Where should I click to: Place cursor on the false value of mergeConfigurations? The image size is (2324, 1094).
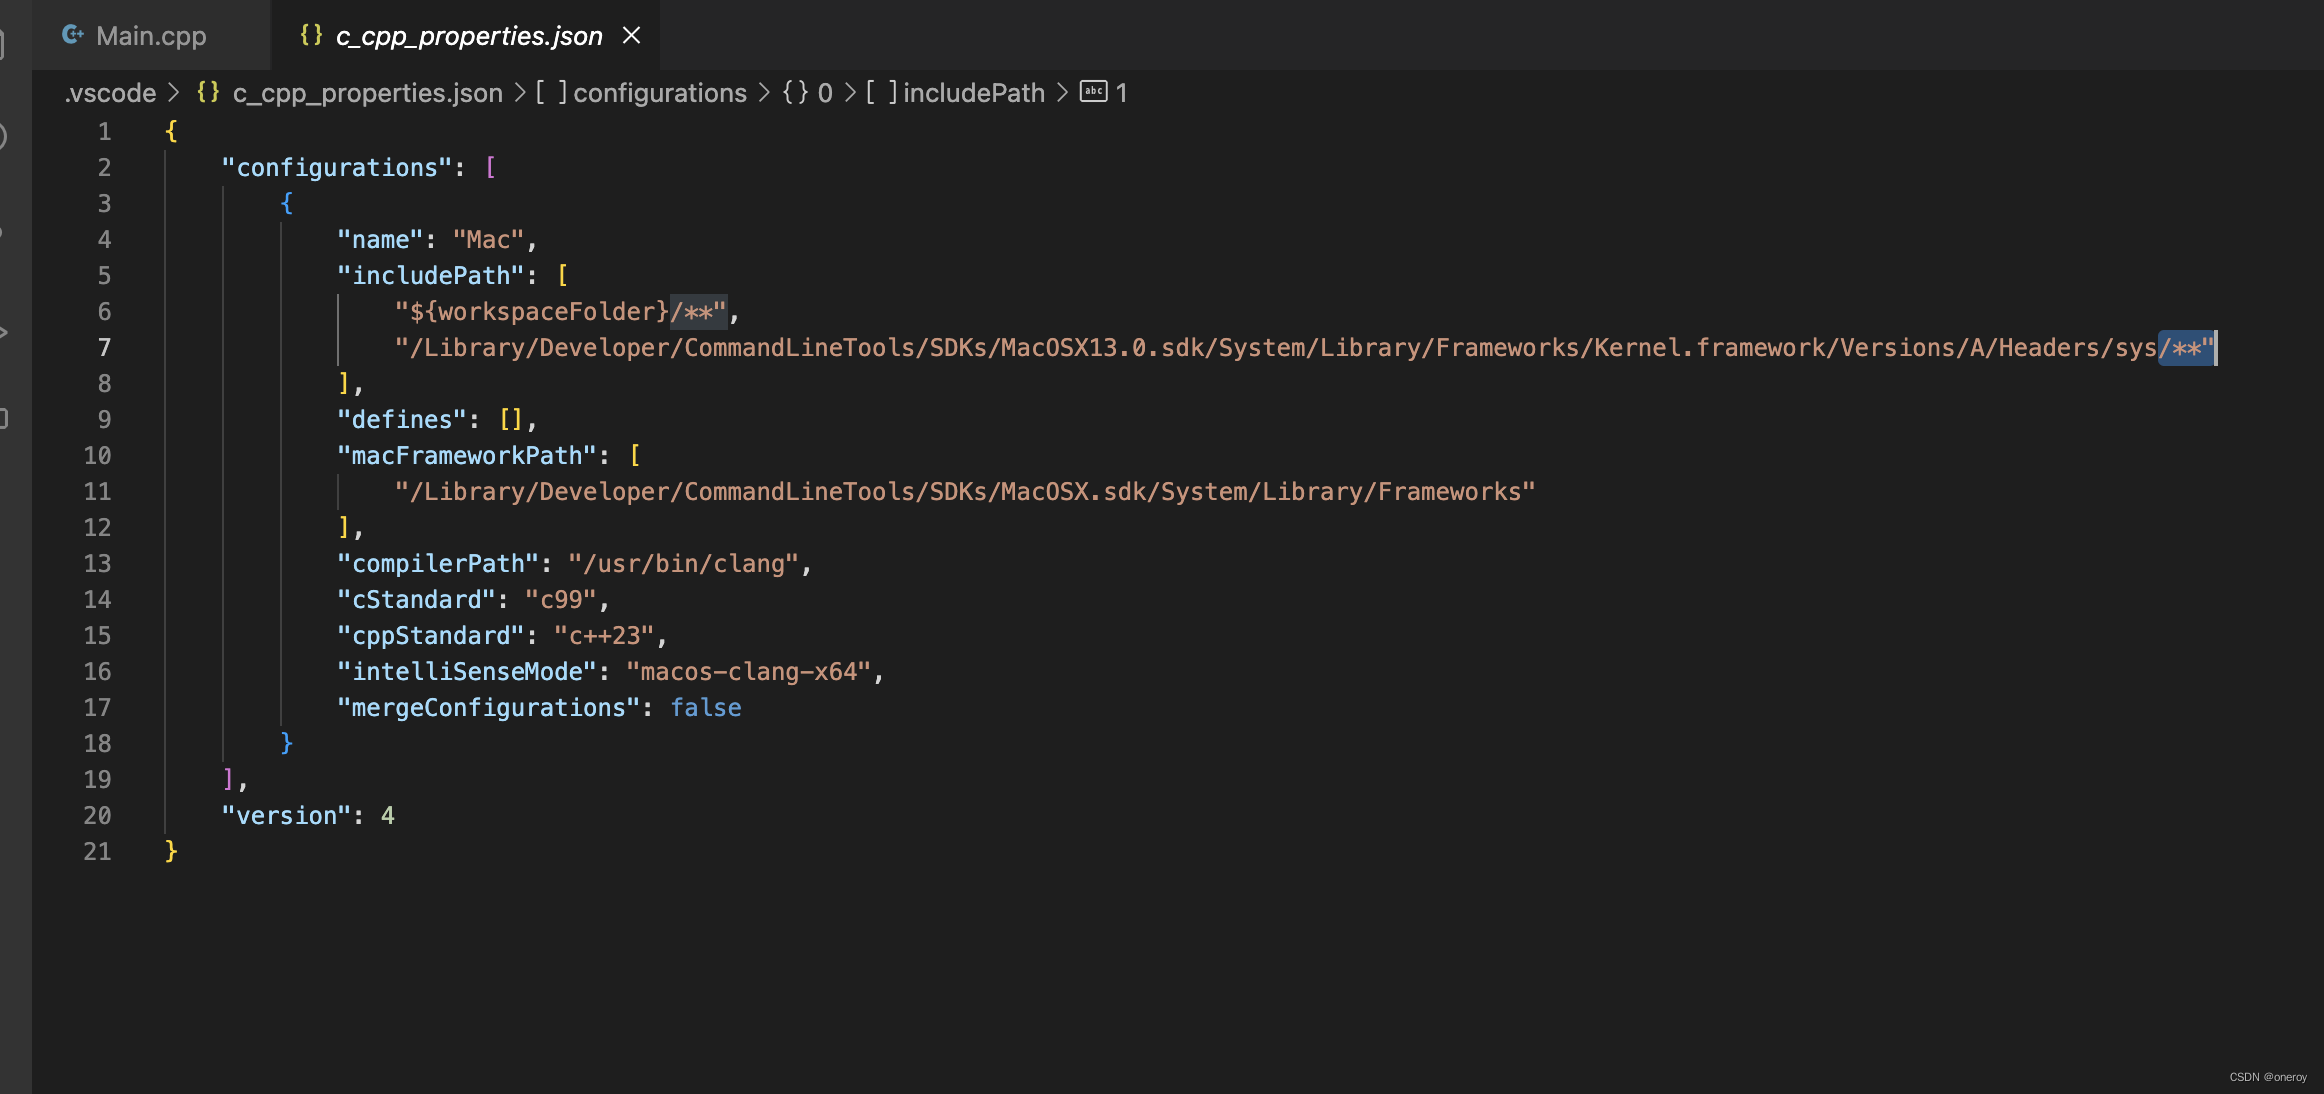(705, 707)
